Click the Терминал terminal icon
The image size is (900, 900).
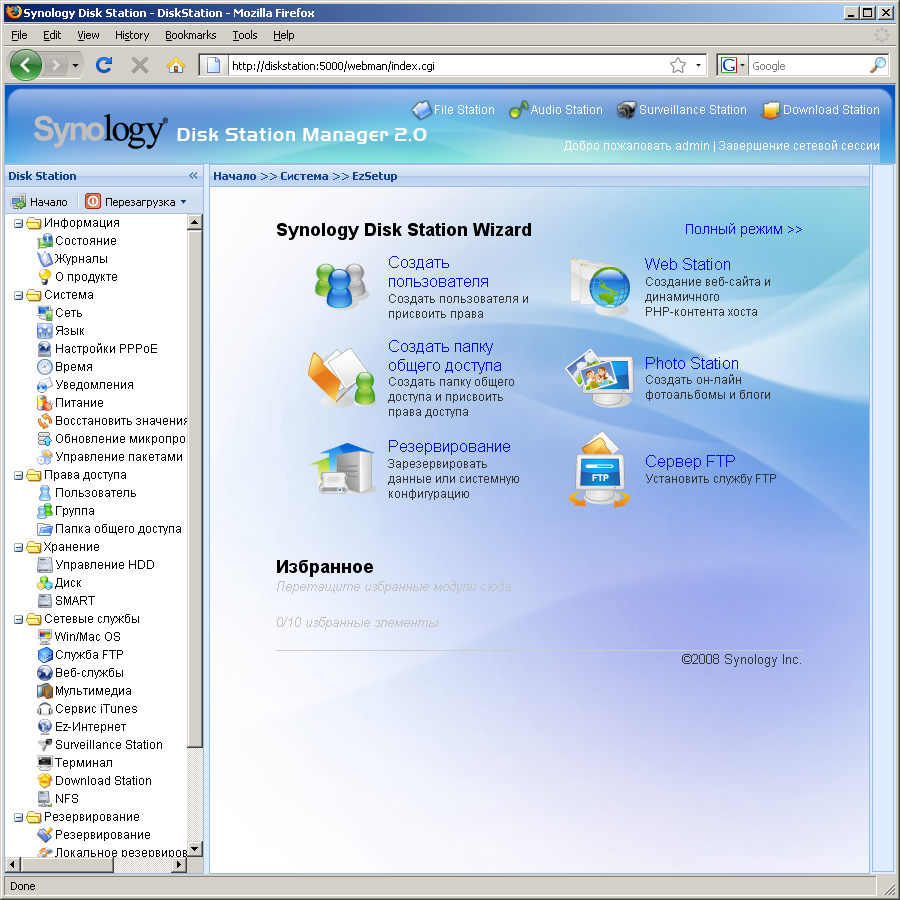(x=45, y=763)
